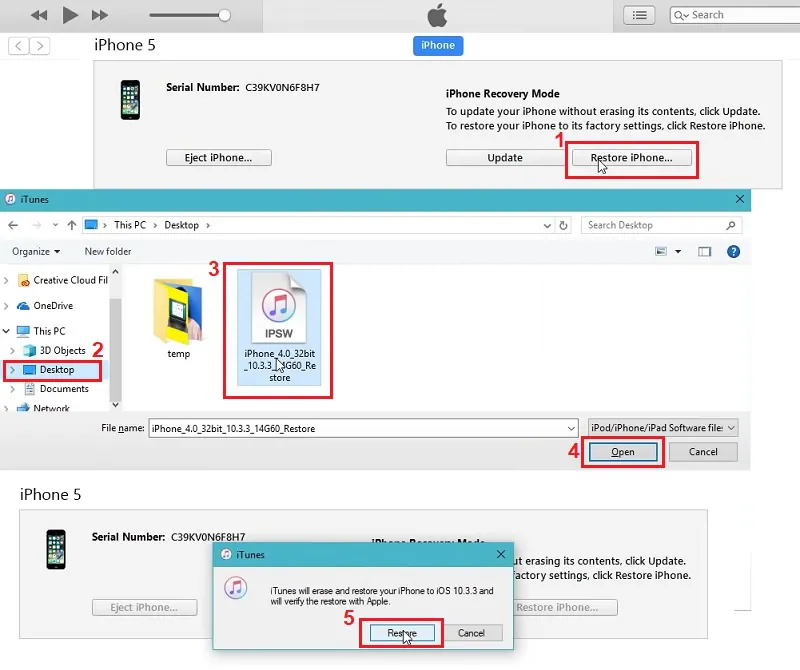Viewport: 800px width, 670px height.
Task: Click the change view icon
Action: coord(661,252)
